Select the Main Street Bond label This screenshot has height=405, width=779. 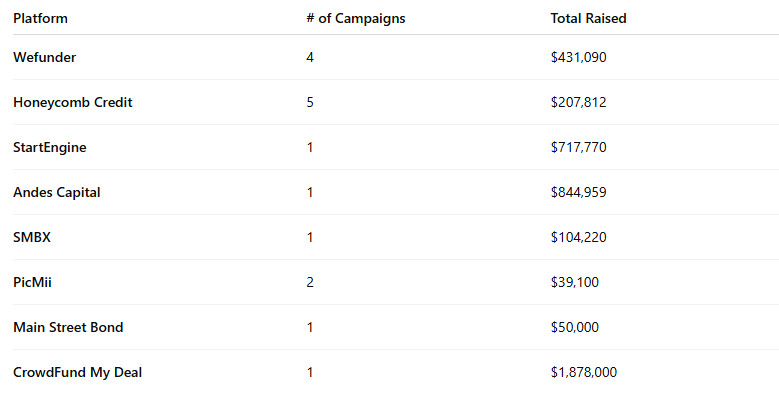(x=68, y=327)
